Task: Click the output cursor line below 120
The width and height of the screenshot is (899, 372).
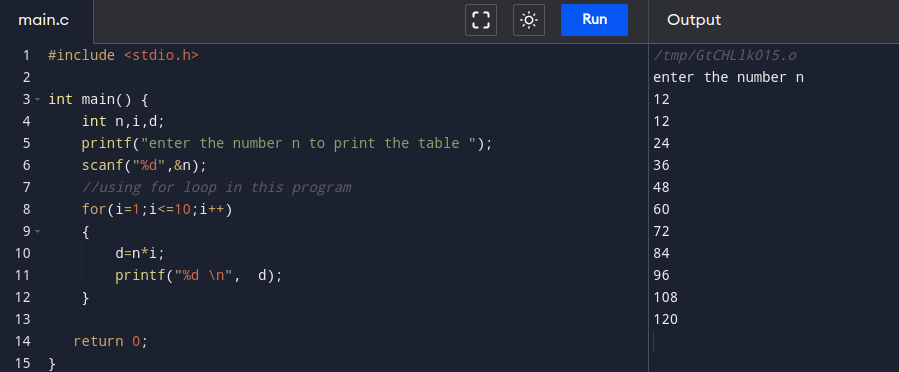Action: point(654,341)
